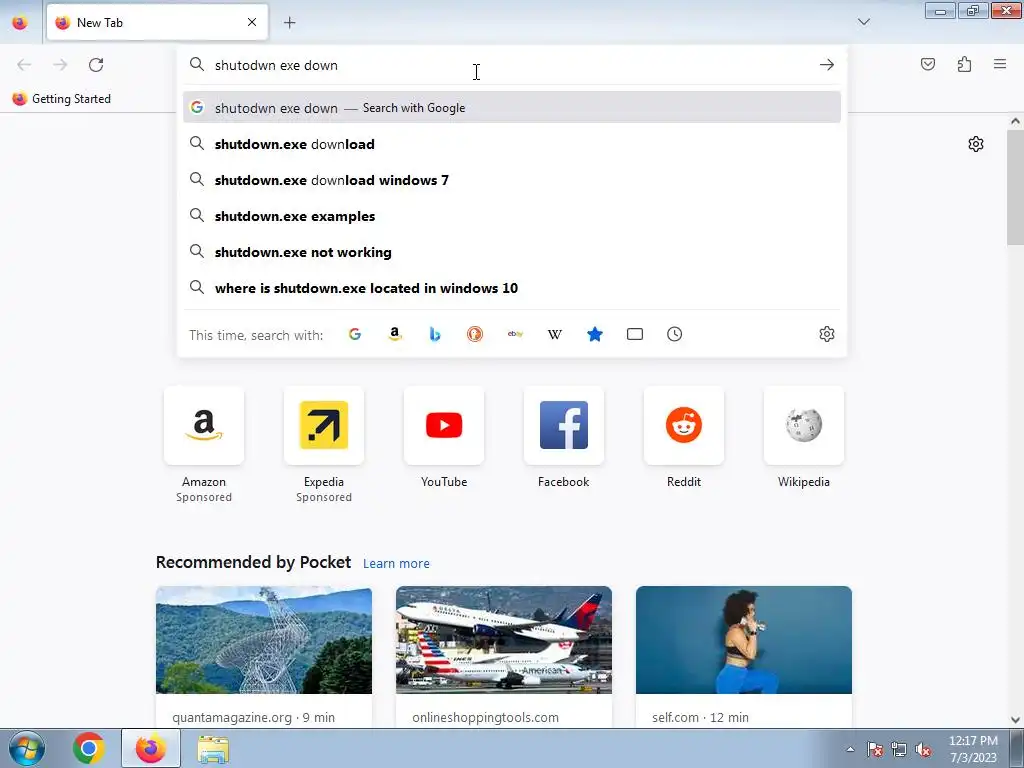Image resolution: width=1024 pixels, height=768 pixels.
Task: Go forward one page
Action: point(60,65)
